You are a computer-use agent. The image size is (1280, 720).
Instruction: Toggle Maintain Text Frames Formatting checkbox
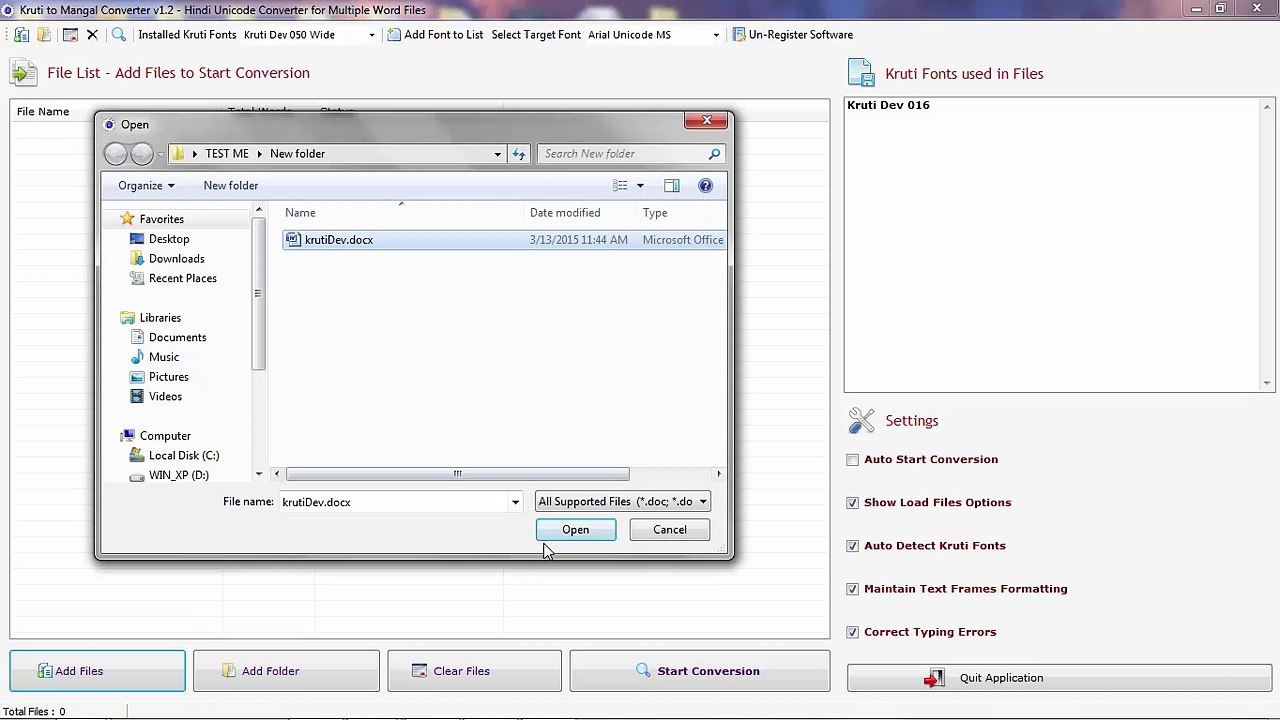(853, 589)
